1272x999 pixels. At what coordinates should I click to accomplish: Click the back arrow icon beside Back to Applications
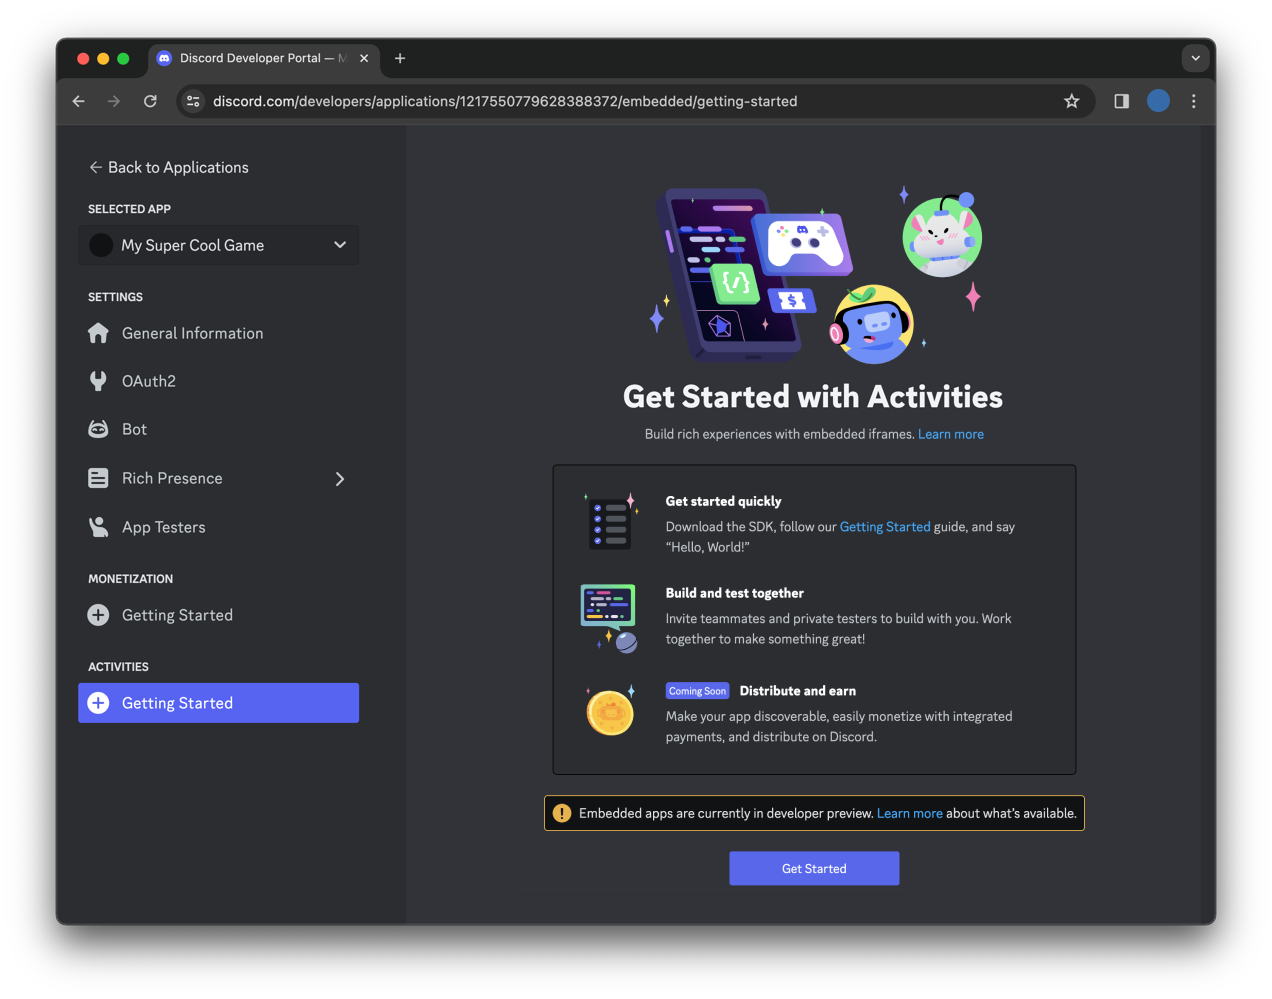coord(96,167)
